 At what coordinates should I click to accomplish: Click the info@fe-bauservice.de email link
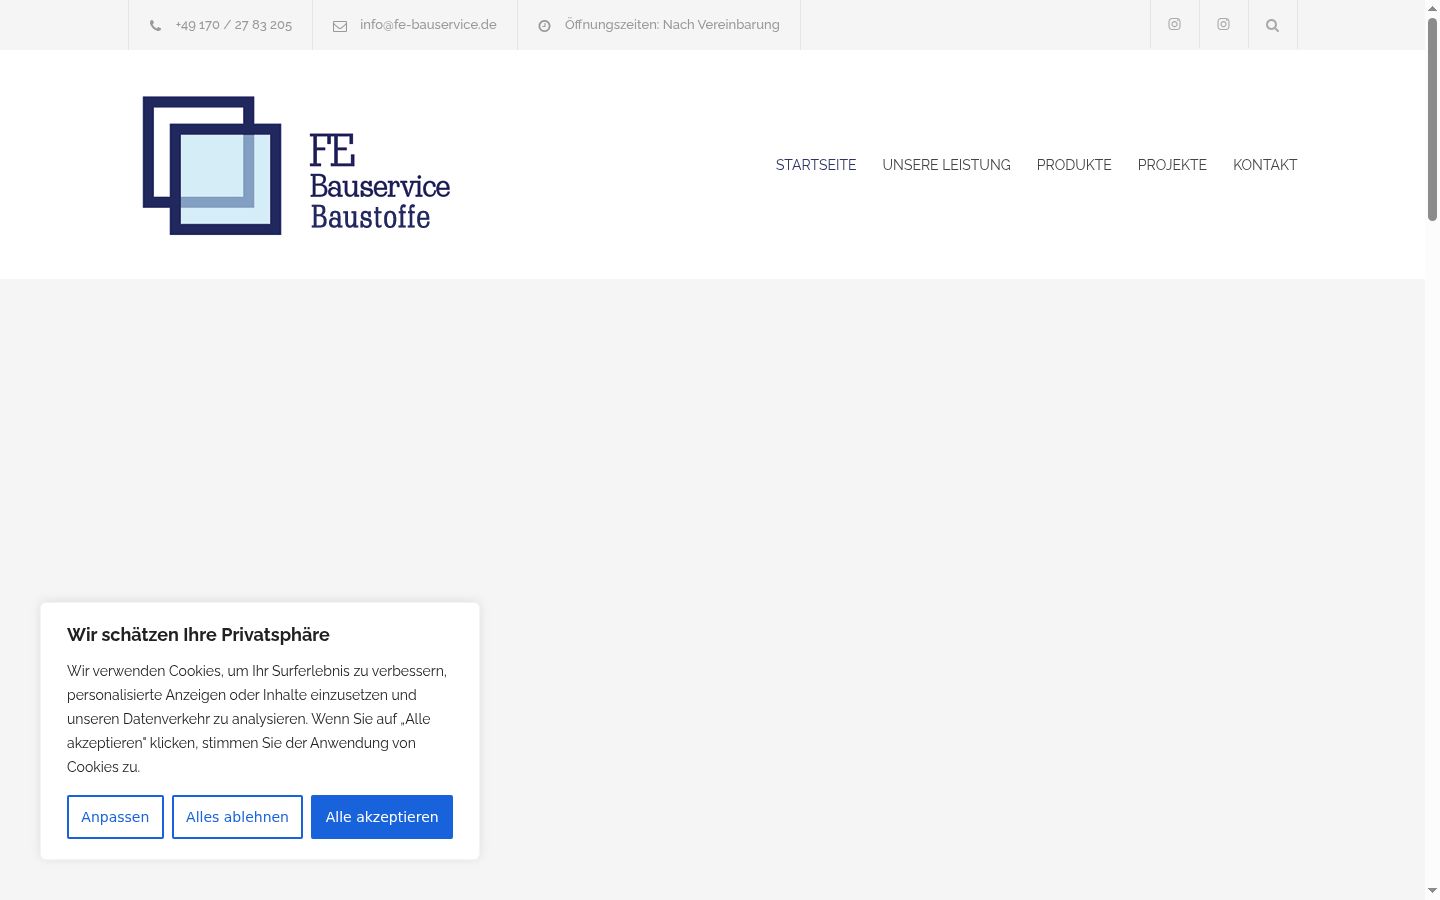(428, 25)
